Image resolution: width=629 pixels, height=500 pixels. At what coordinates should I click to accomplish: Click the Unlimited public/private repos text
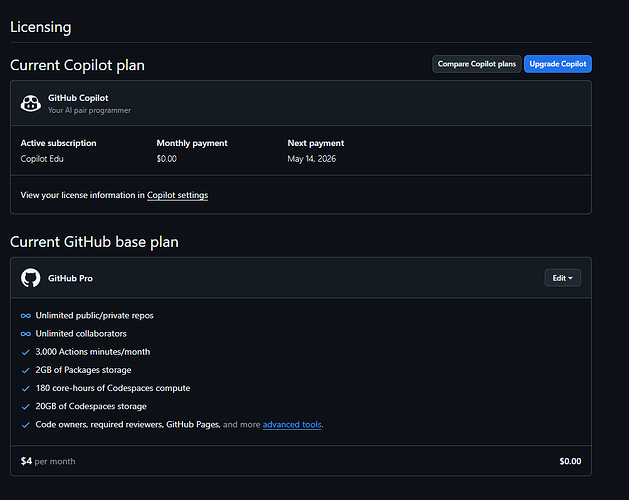point(95,316)
